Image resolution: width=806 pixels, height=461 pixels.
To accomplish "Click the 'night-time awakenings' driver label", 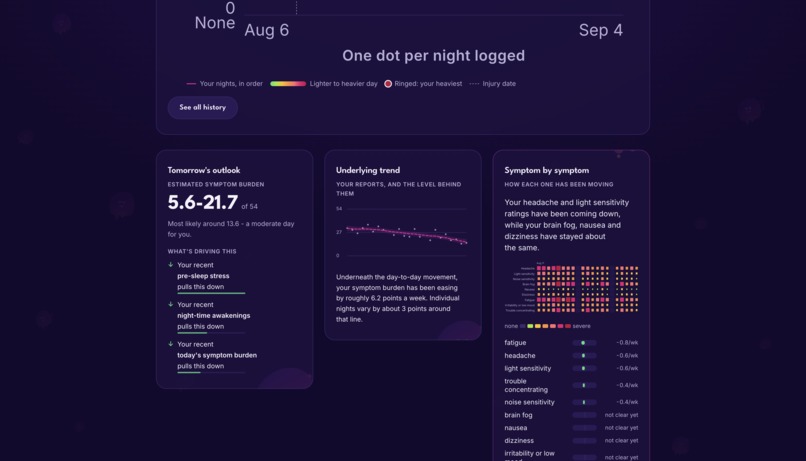I will click(x=214, y=316).
